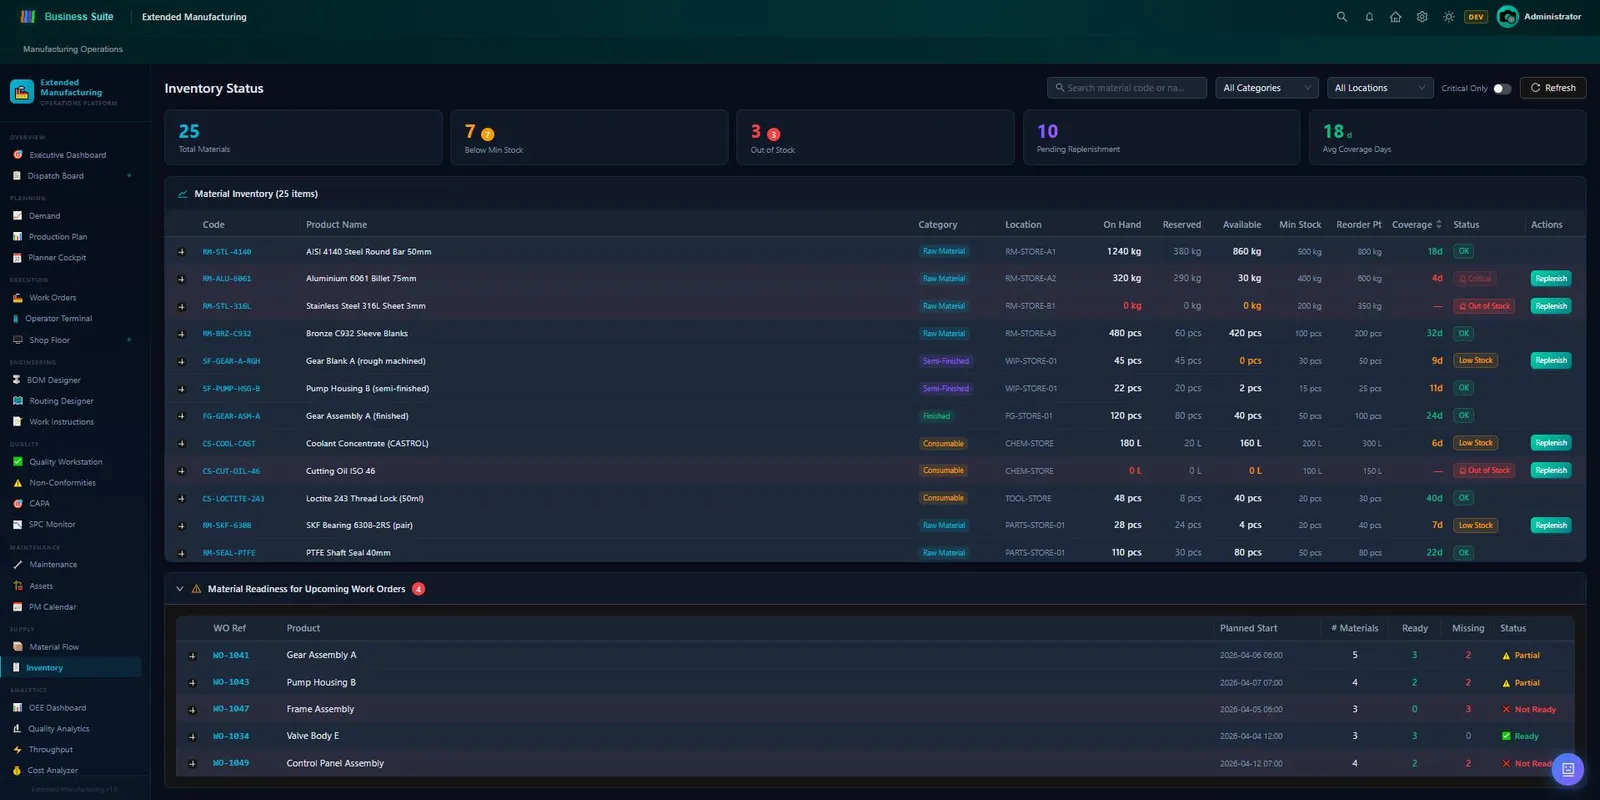Click OEE Dashboard icon in sidebar
This screenshot has height=800, width=1600.
[17, 708]
